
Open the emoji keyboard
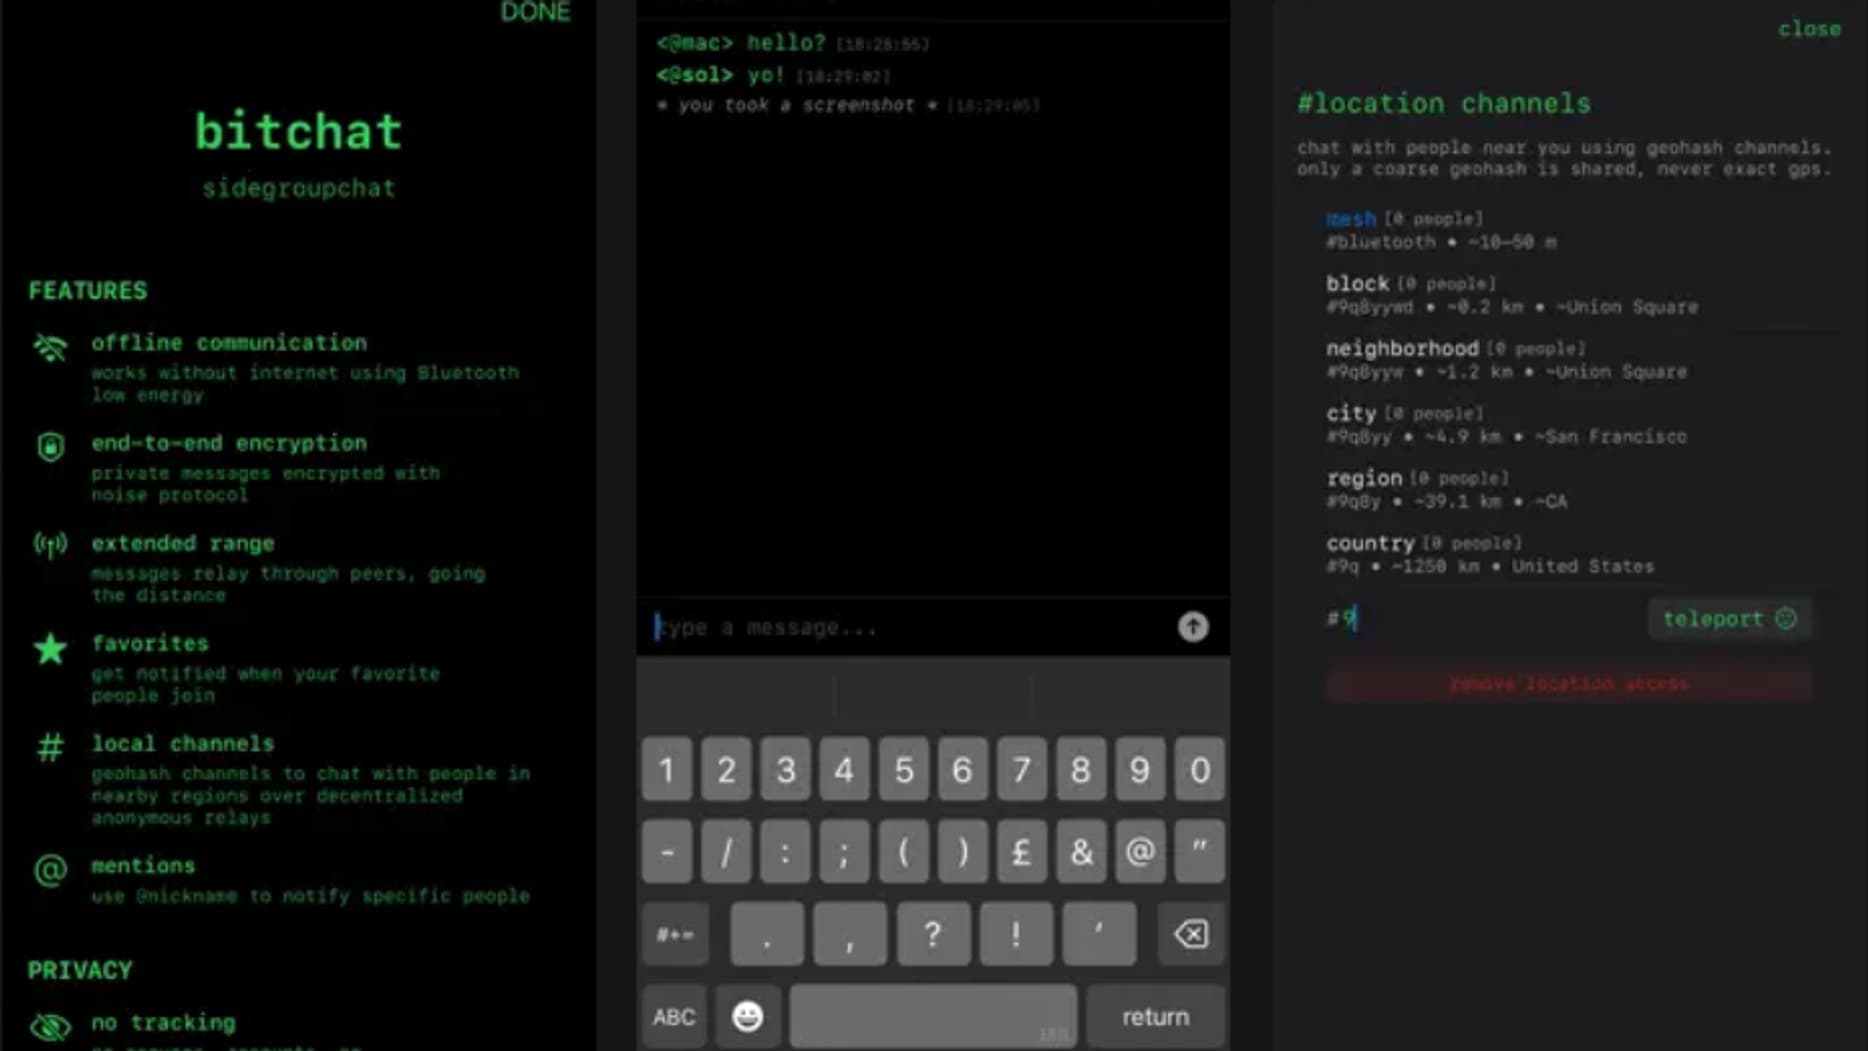[x=747, y=1016]
